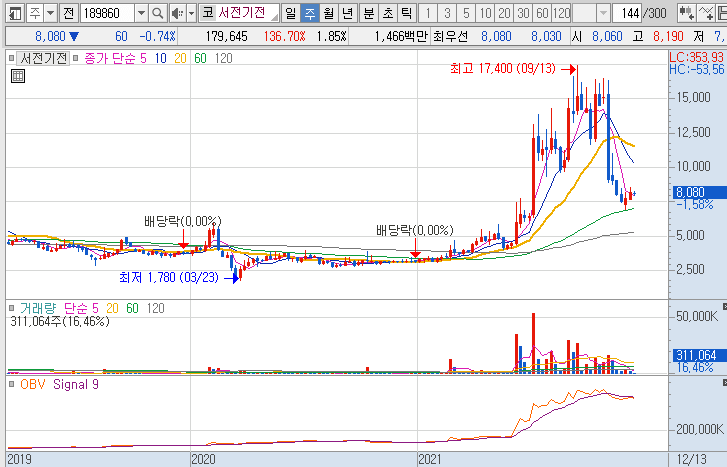Choose the 30 interval button
727x467 pixels.
pyautogui.click(x=523, y=13)
